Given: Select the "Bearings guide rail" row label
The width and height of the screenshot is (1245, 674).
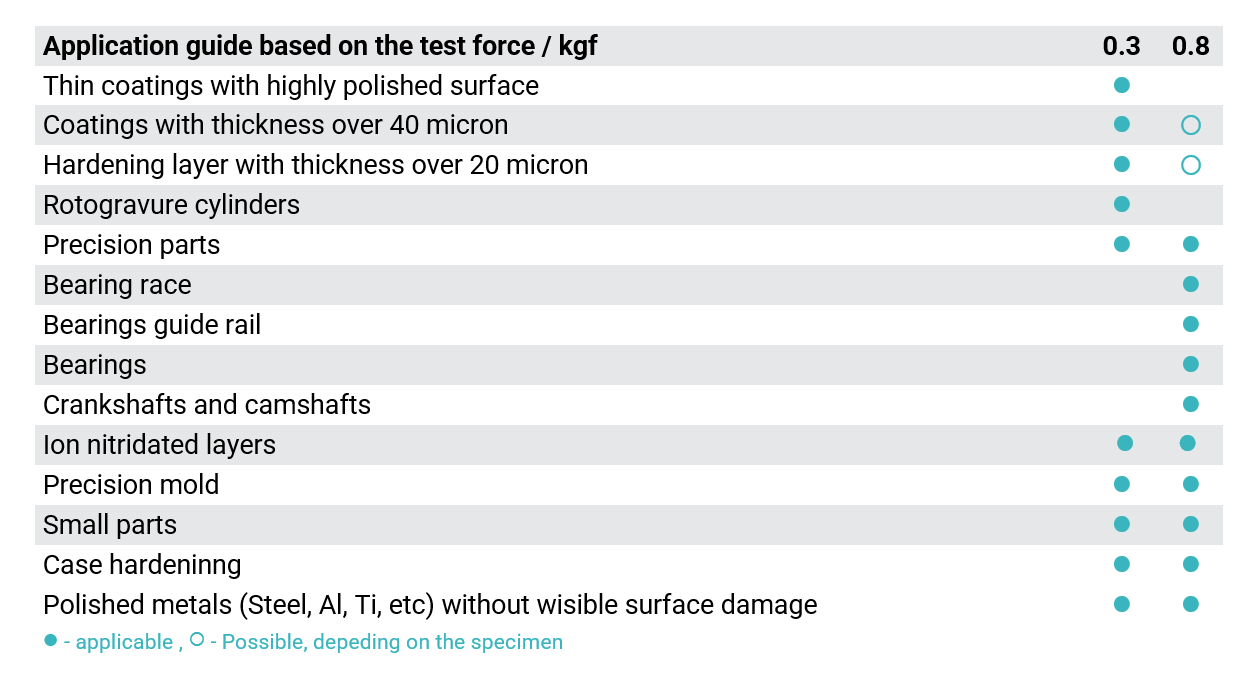Looking at the screenshot, I should click(x=152, y=325).
